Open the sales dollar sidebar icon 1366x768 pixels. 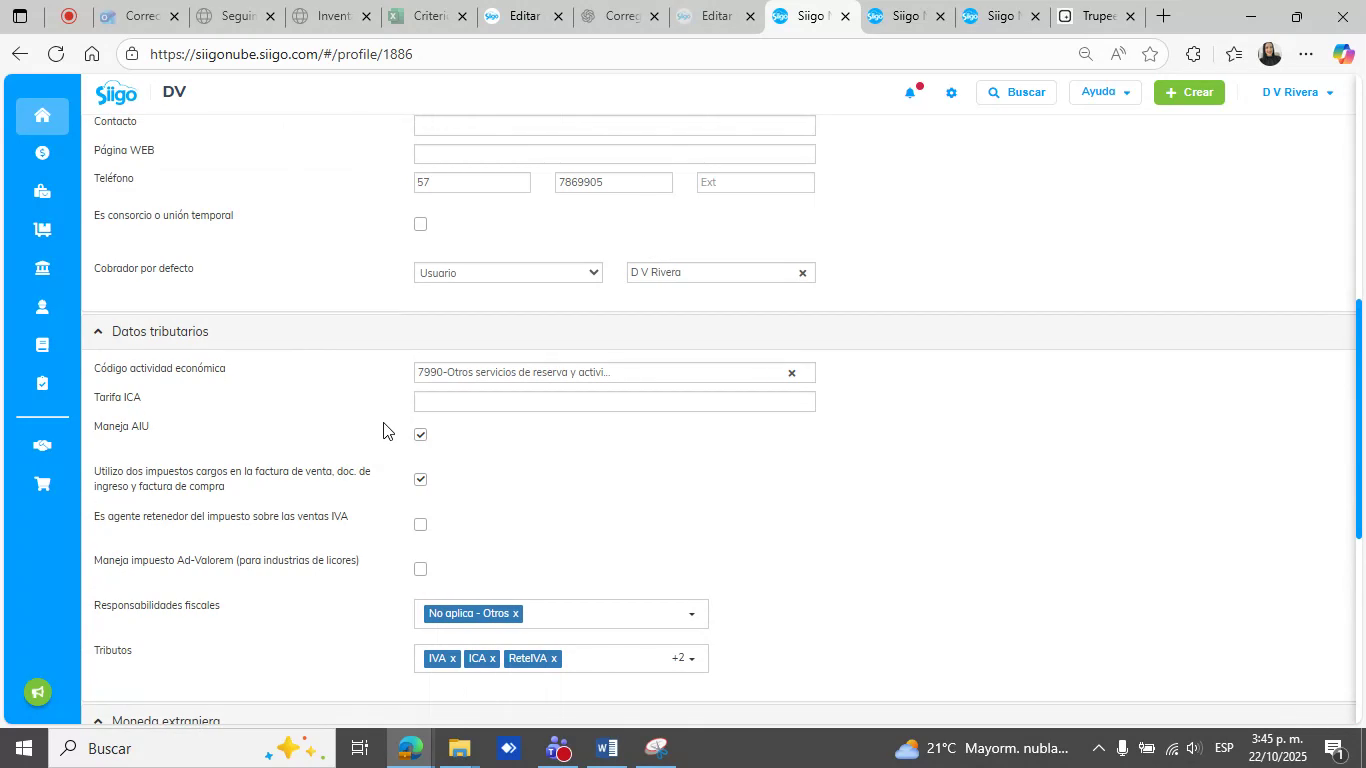click(42, 153)
